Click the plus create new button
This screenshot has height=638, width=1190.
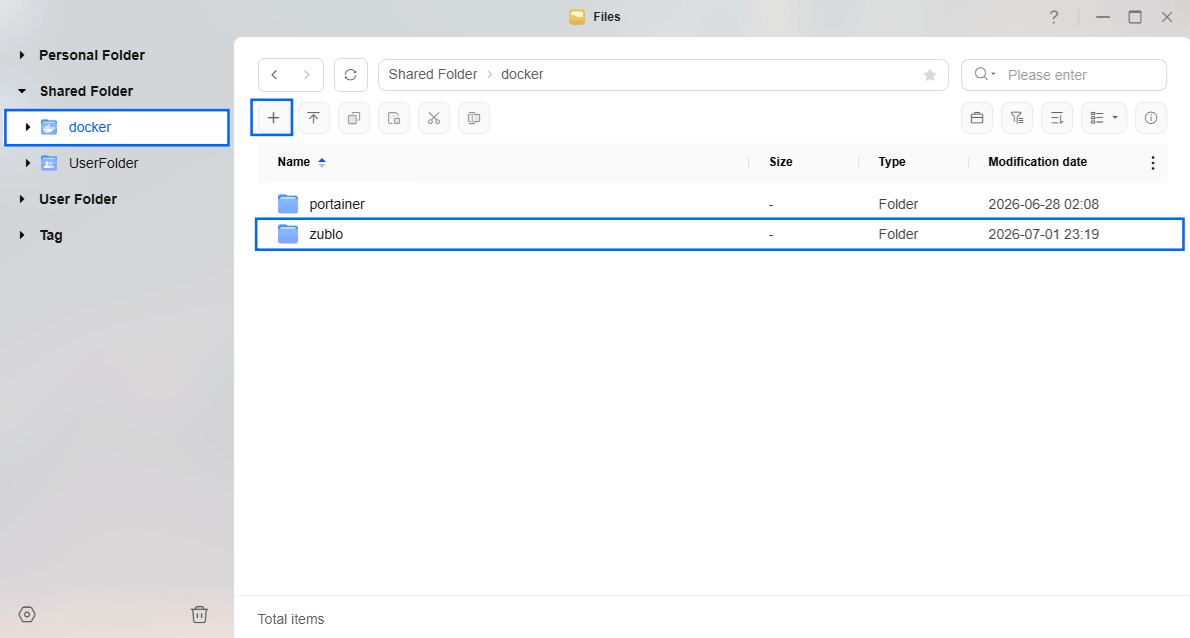pos(273,118)
